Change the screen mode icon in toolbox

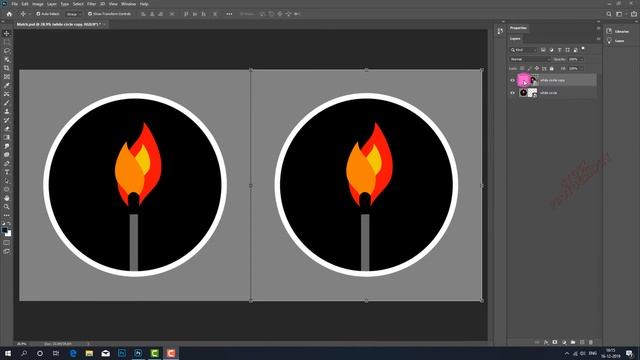[x=7, y=251]
